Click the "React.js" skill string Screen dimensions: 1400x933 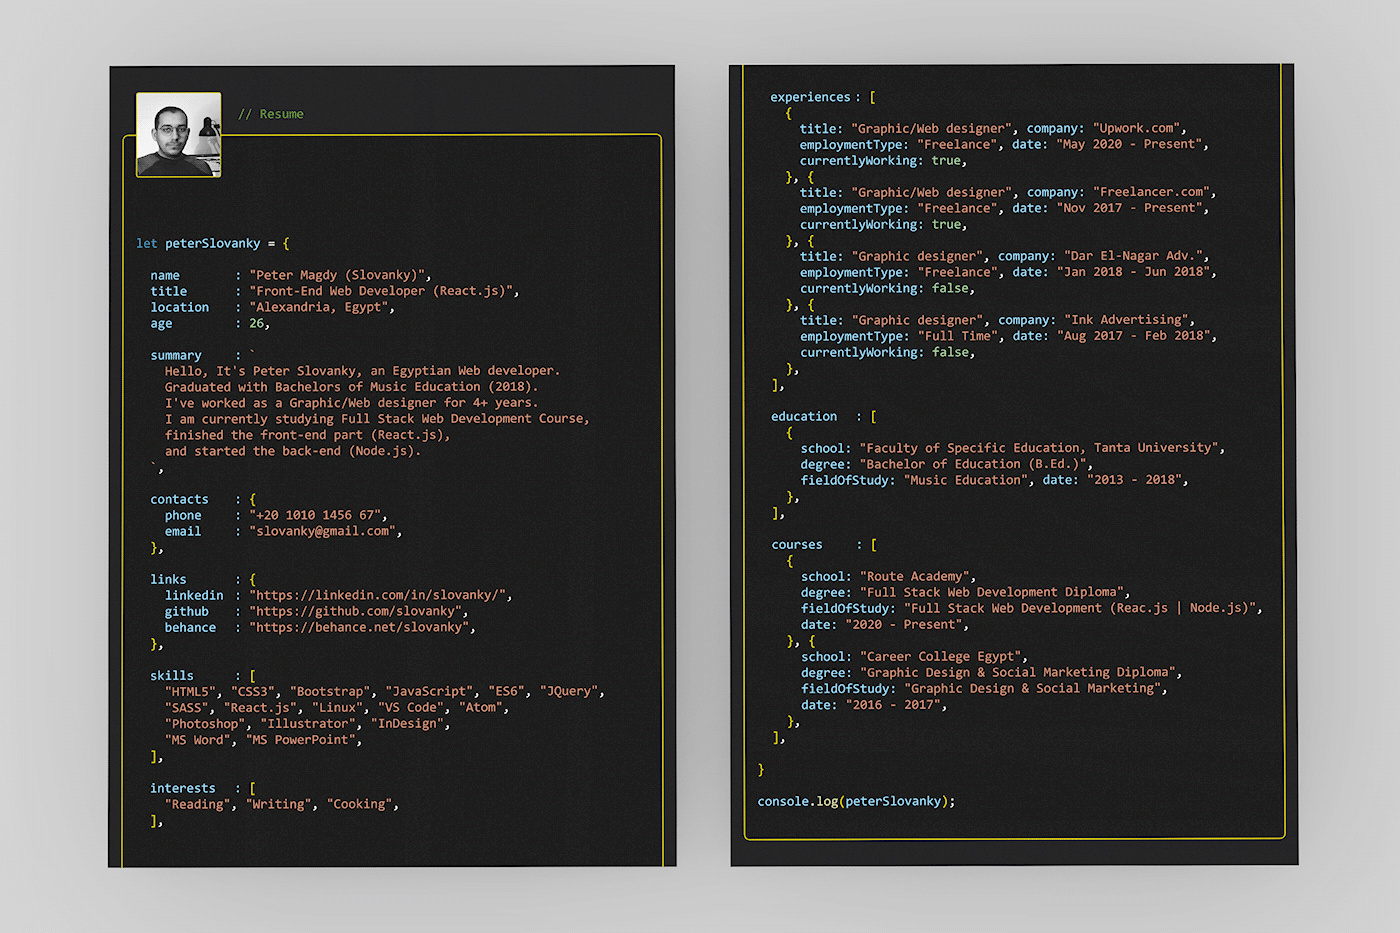(x=263, y=707)
